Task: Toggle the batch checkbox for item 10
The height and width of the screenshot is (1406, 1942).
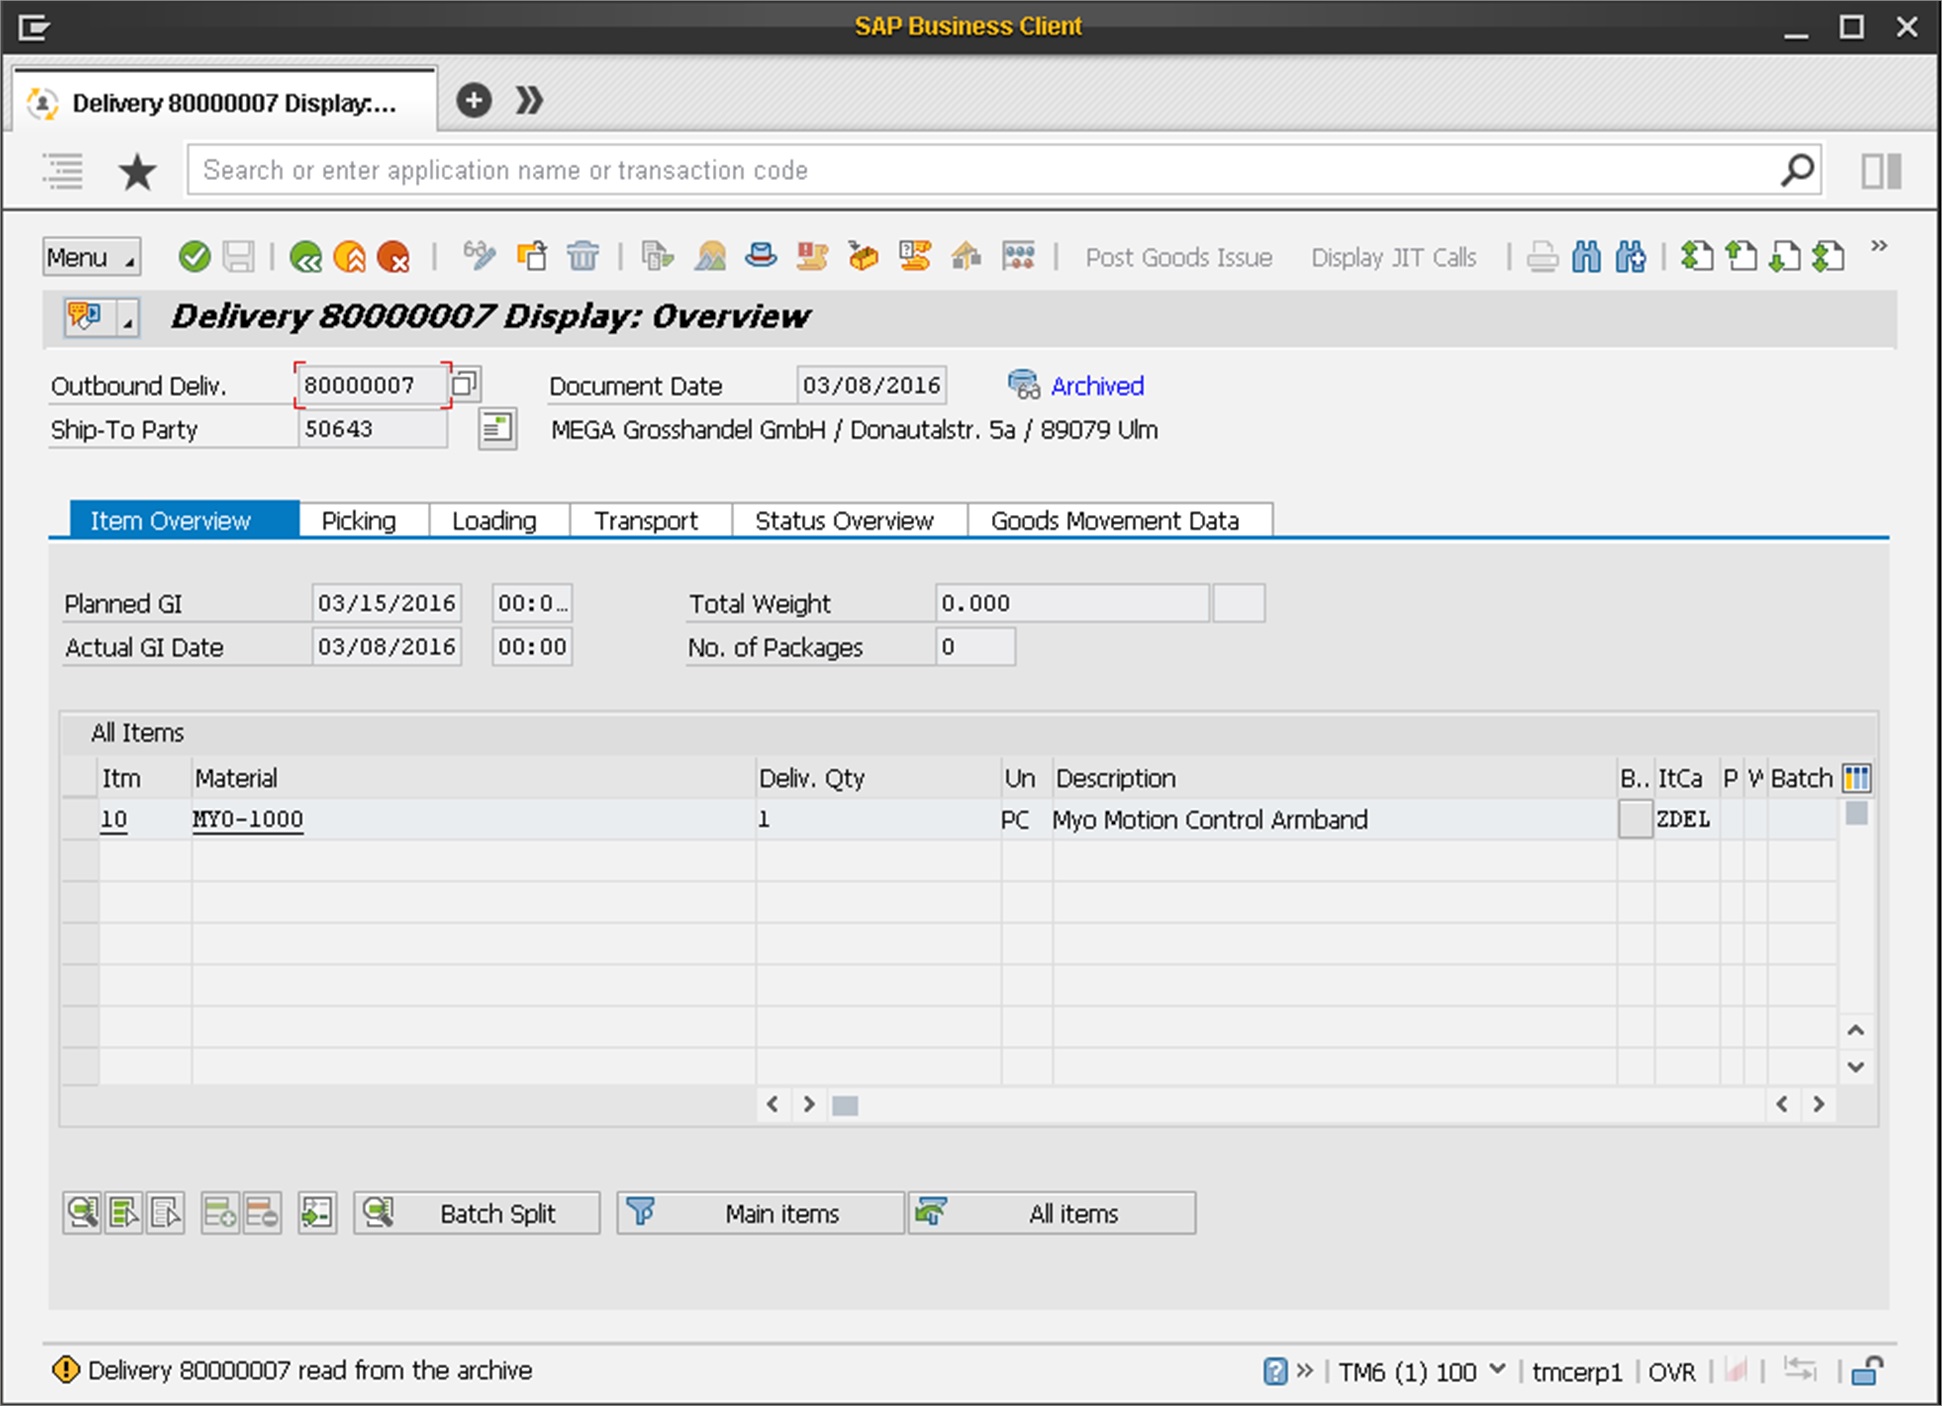Action: click(1635, 819)
